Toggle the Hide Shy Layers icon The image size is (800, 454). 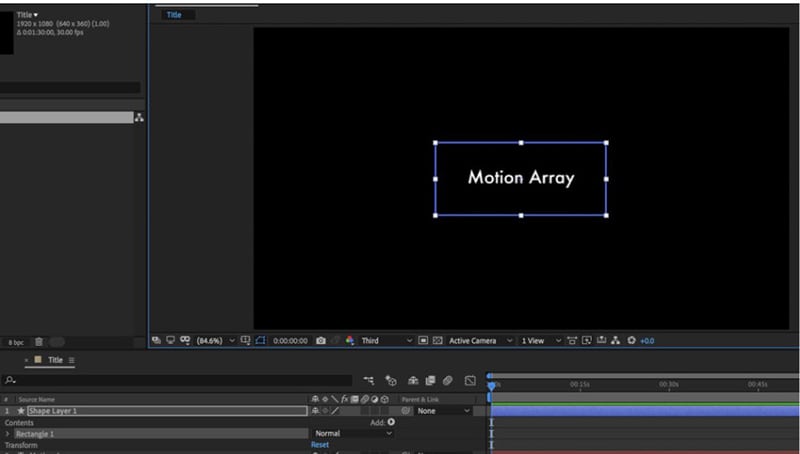point(413,380)
